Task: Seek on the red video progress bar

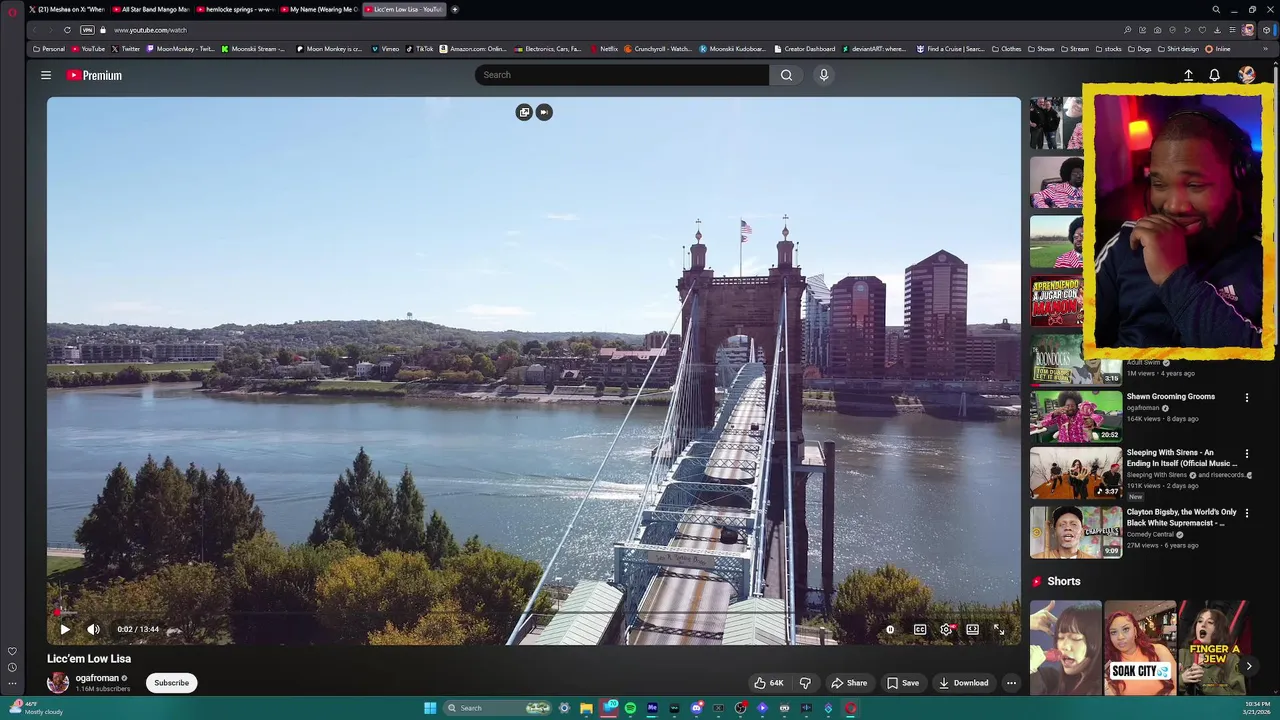Action: click(x=534, y=612)
